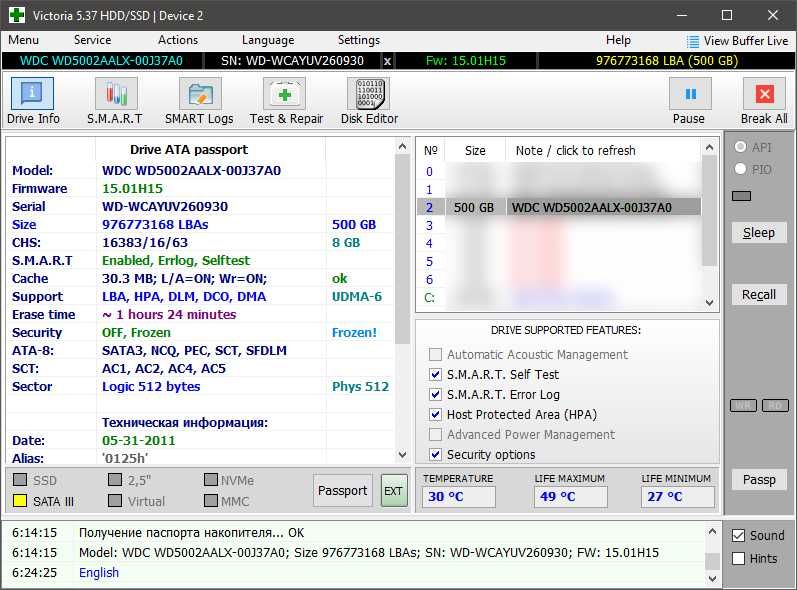Toggle Host Protected Area (HPA) checkbox
This screenshot has width=797, height=590.
tap(435, 415)
